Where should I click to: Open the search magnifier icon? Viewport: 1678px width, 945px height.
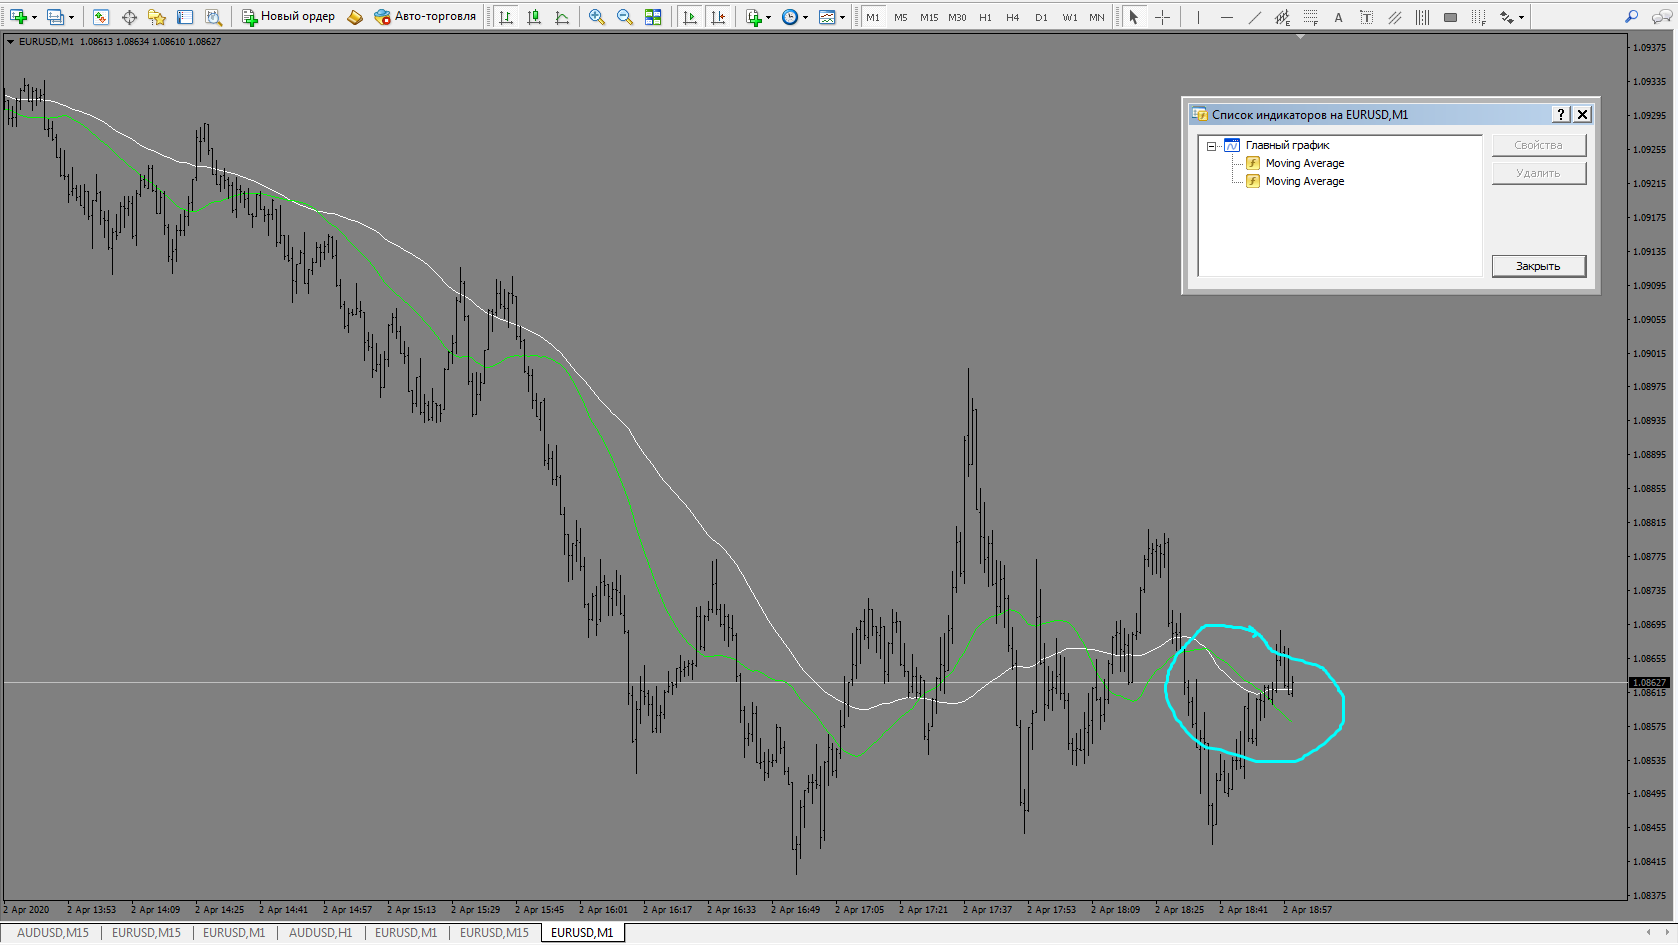click(1631, 17)
